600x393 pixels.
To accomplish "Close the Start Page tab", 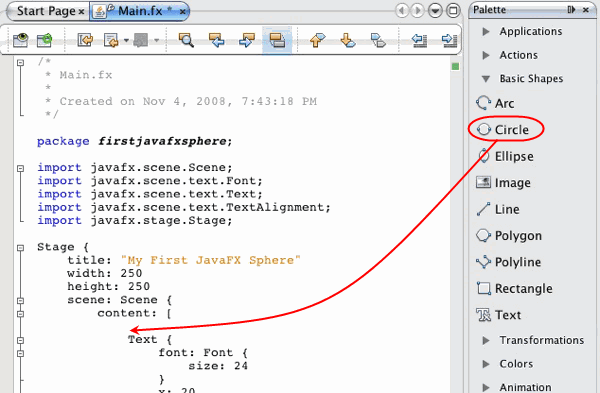I will pyautogui.click(x=81, y=12).
